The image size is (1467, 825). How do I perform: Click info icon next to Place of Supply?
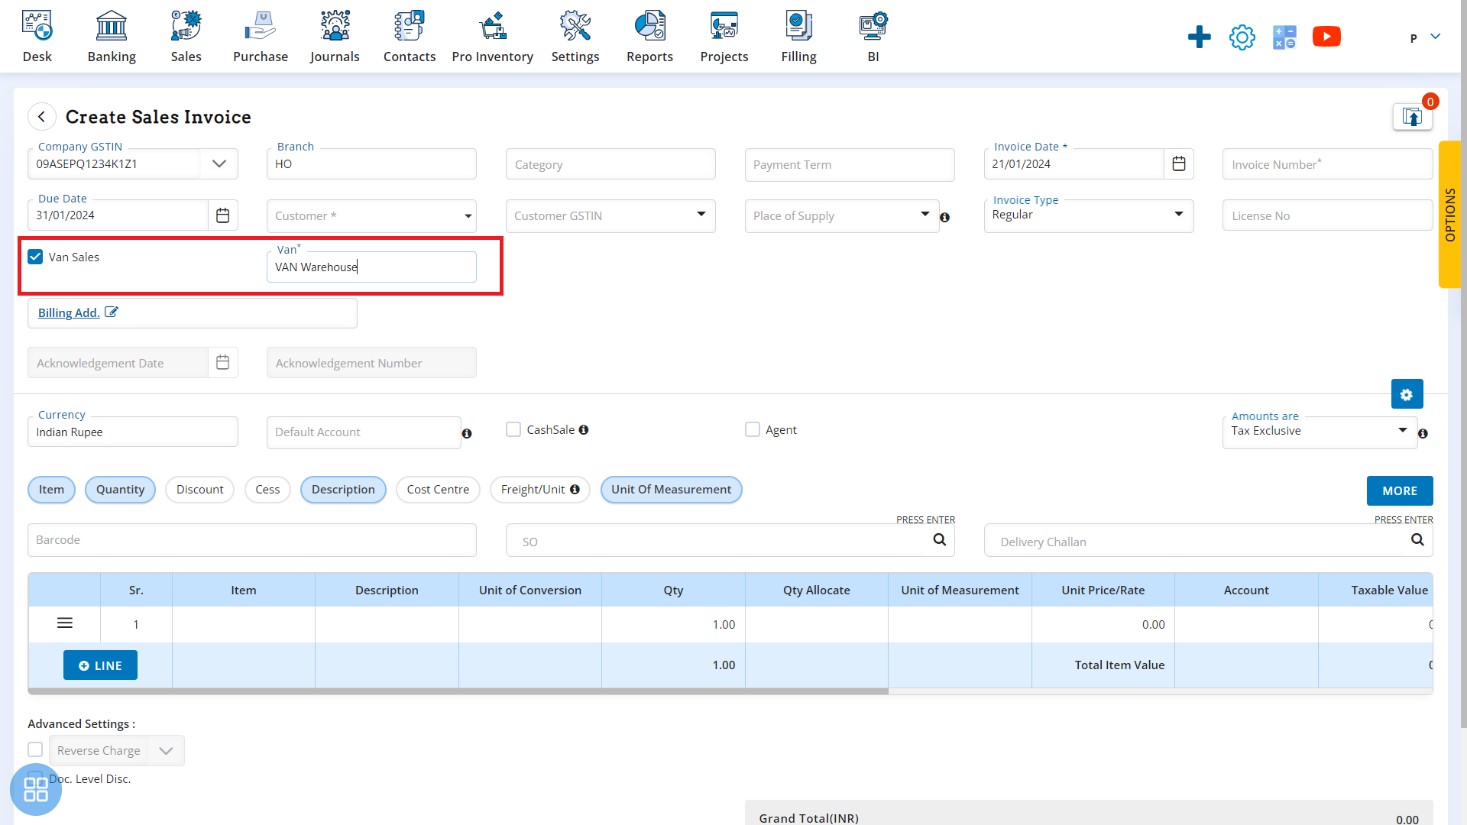tap(945, 217)
